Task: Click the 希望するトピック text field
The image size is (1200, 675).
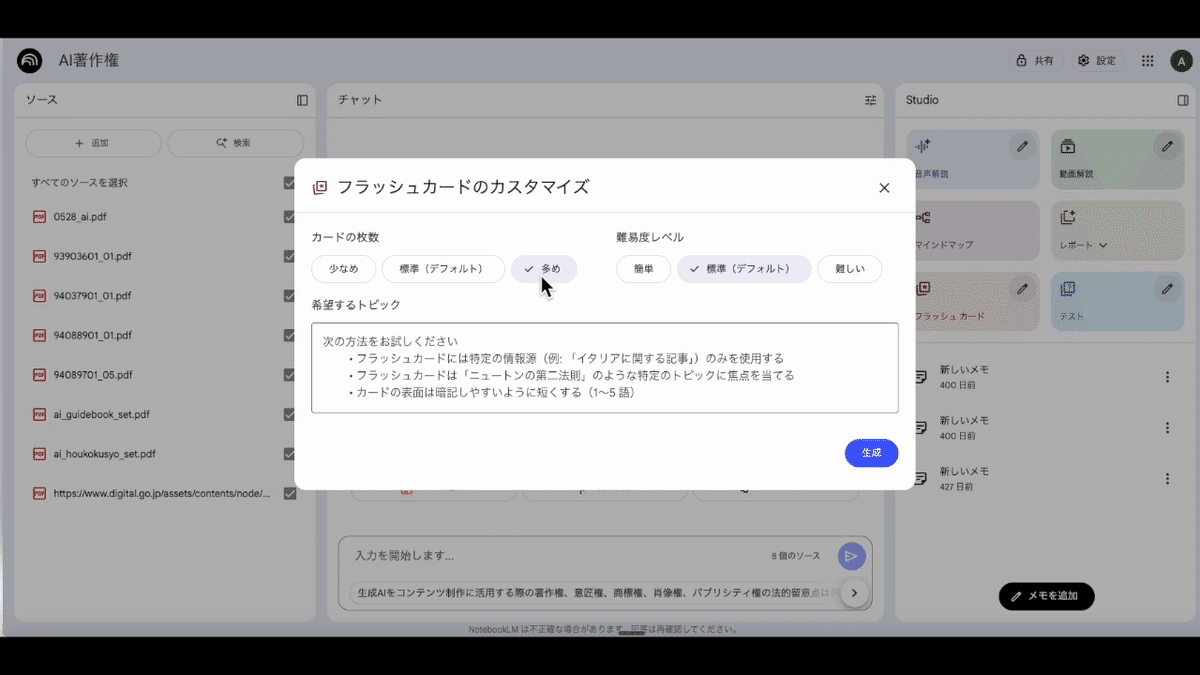Action: (604, 368)
